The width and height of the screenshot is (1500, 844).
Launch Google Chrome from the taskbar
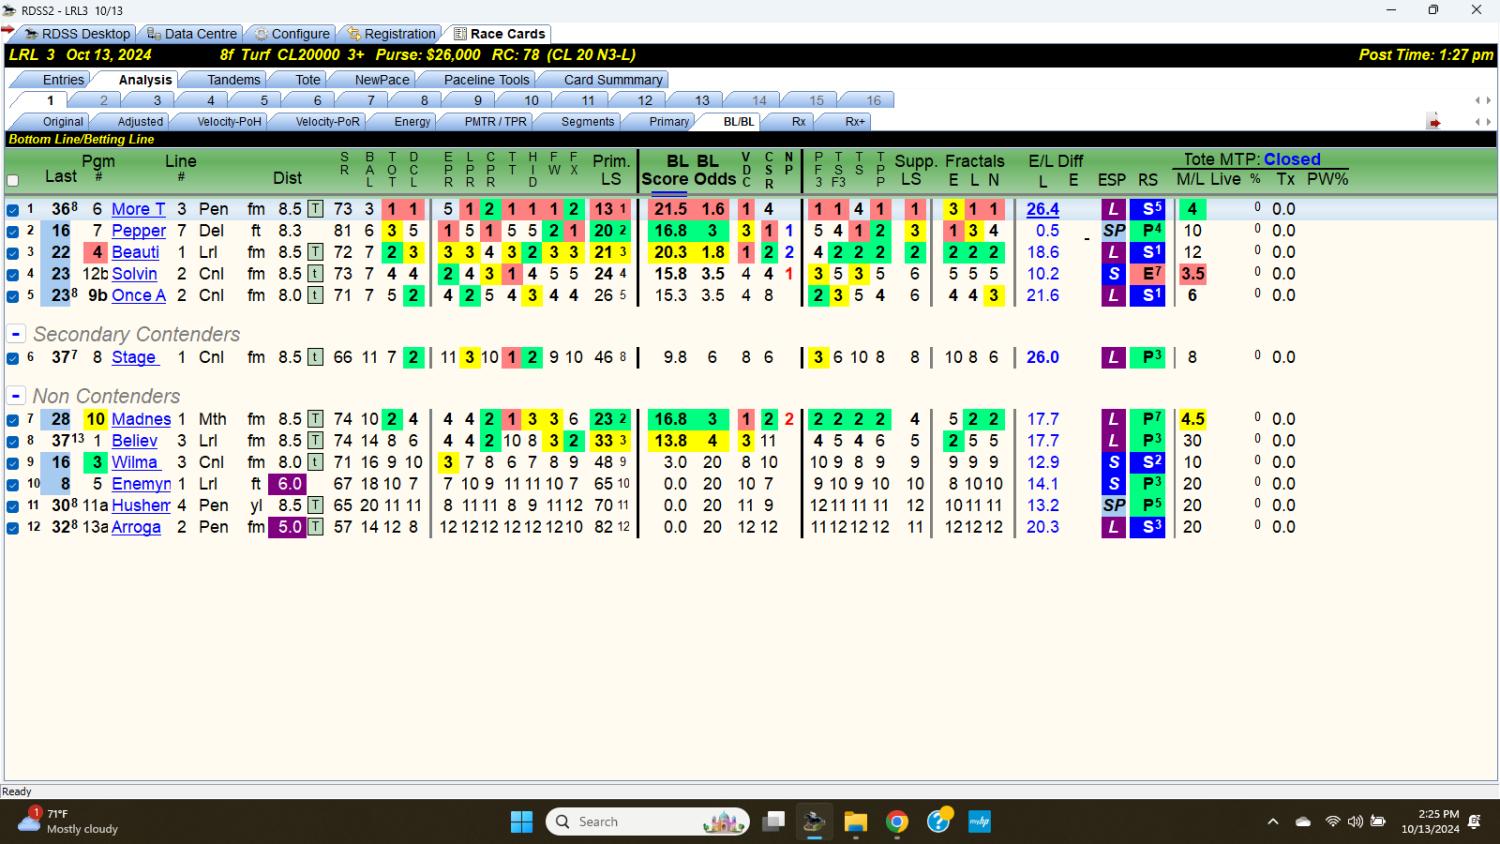(x=897, y=822)
